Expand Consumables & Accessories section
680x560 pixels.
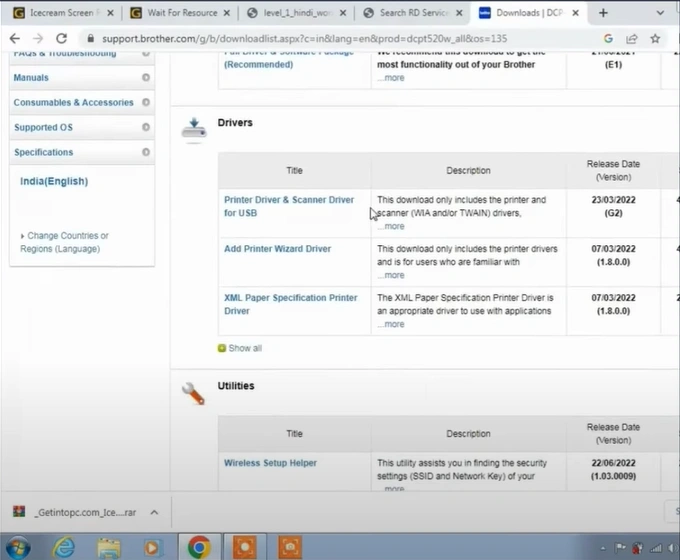146,102
